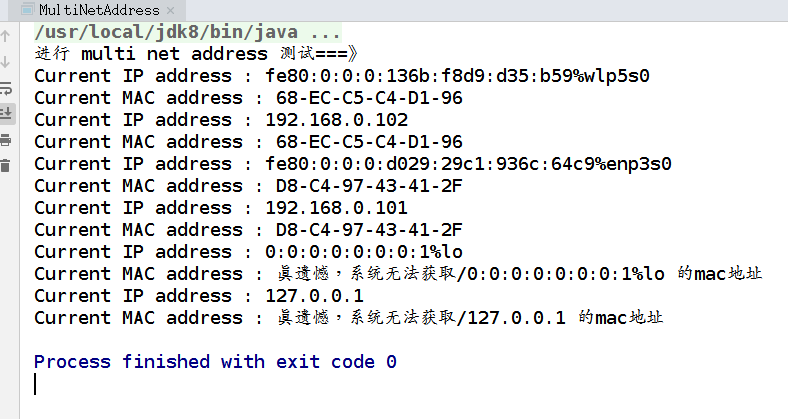The image size is (788, 419).
Task: Click 'Process finished with exit code 0' text
Action: point(215,362)
